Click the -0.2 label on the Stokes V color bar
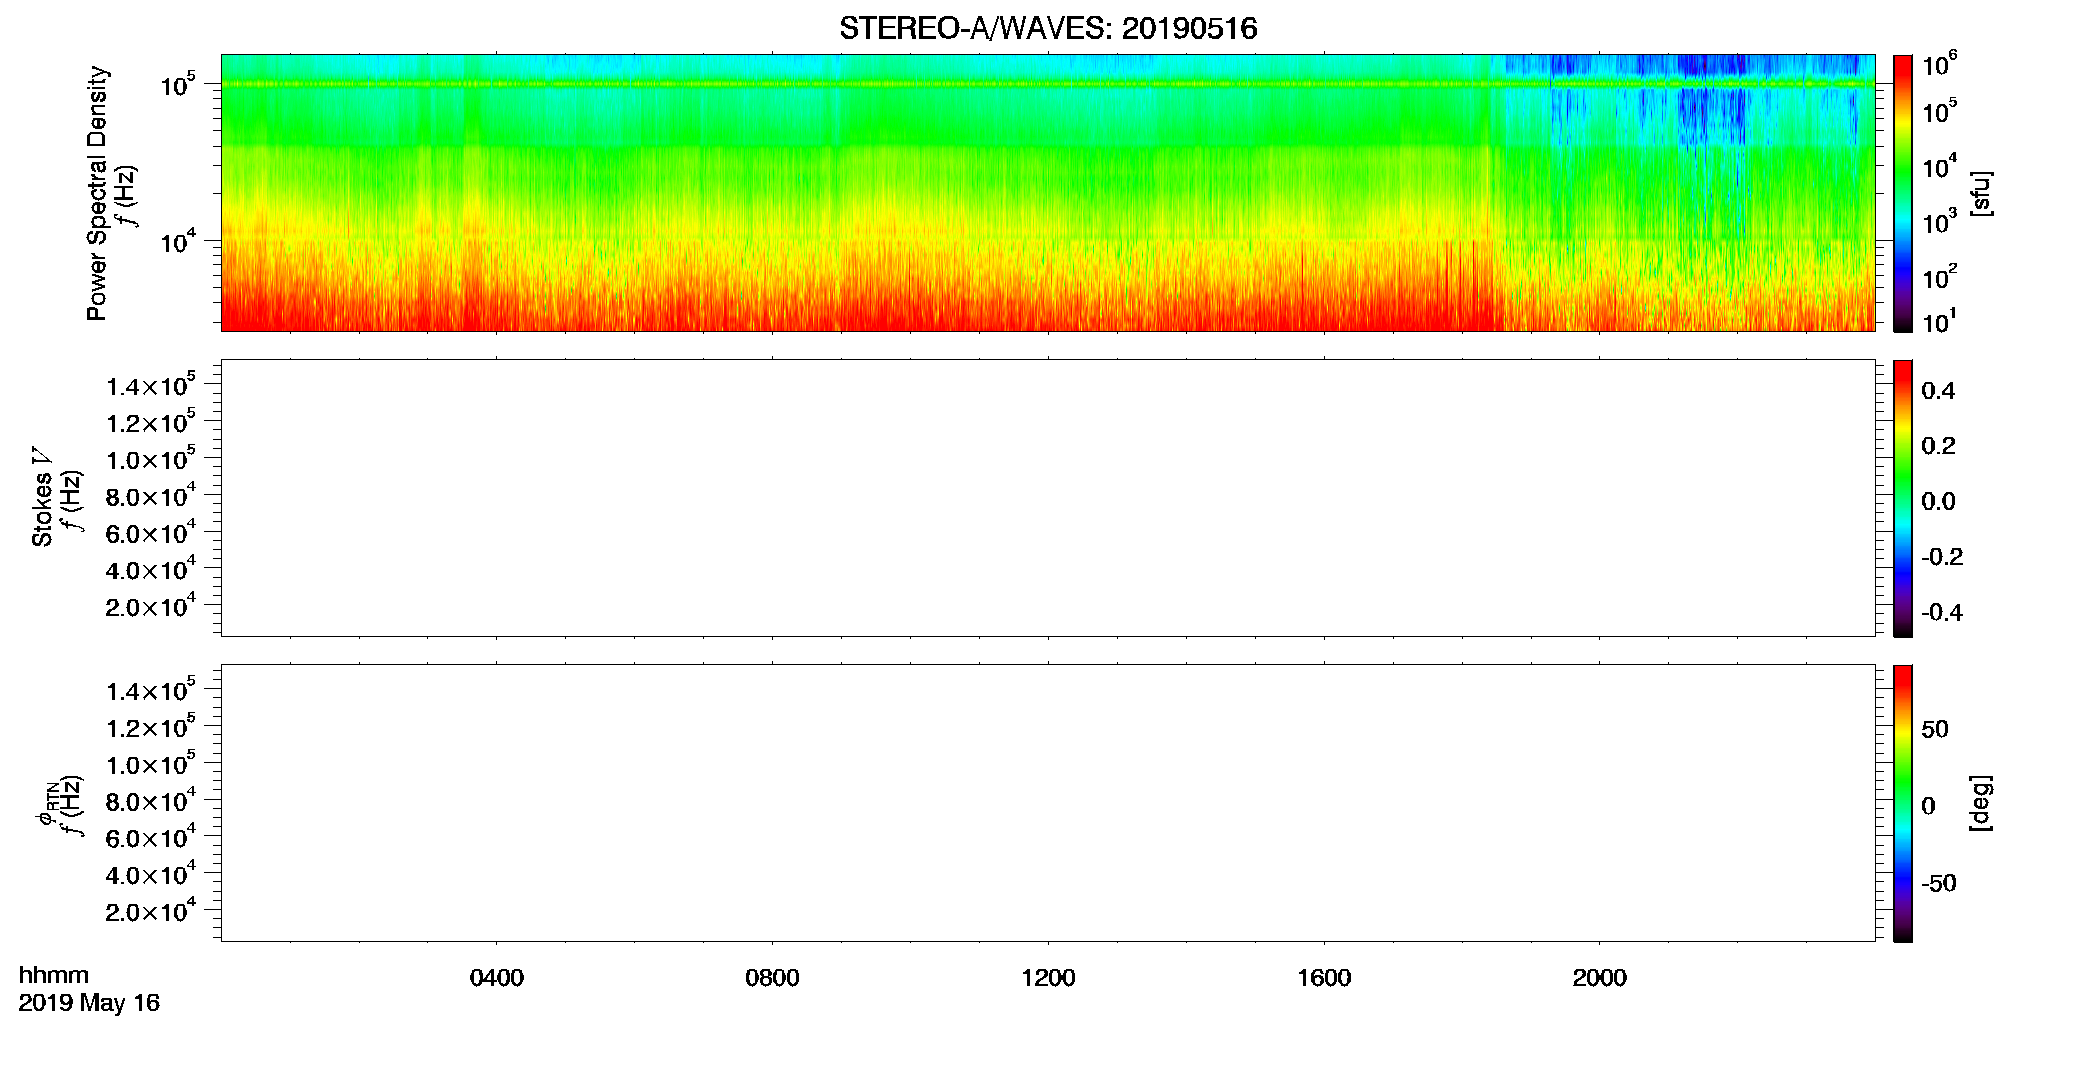 click(1942, 557)
